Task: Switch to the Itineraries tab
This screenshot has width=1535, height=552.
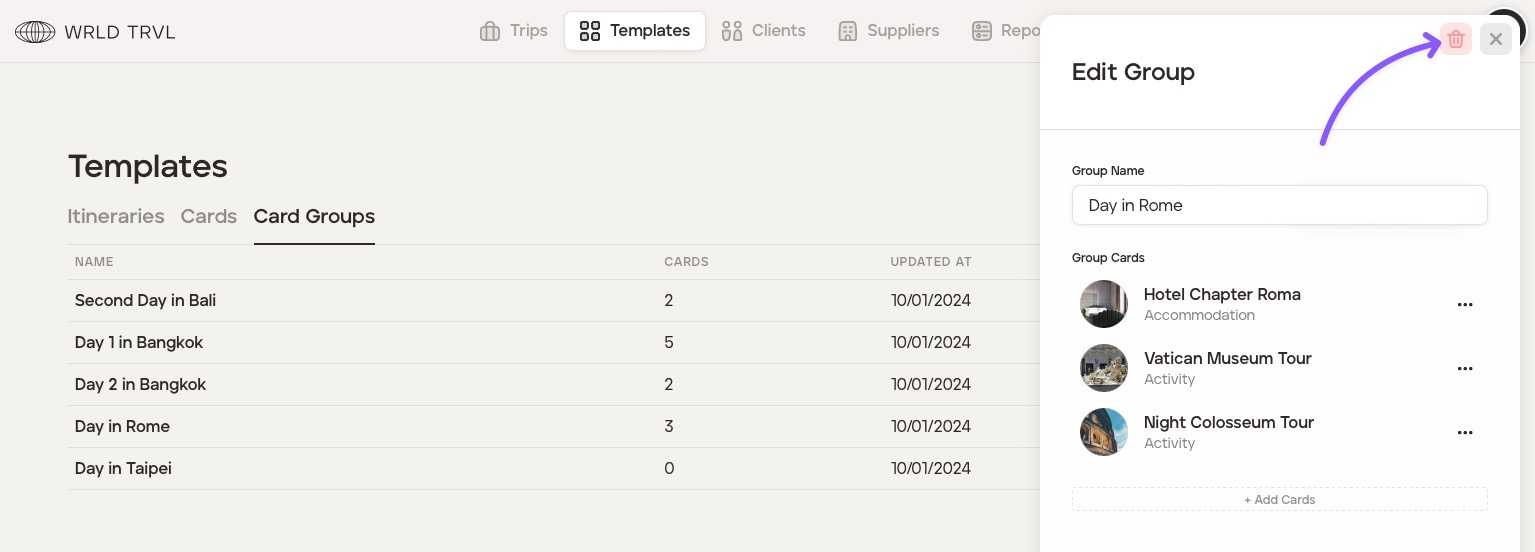Action: pos(116,216)
